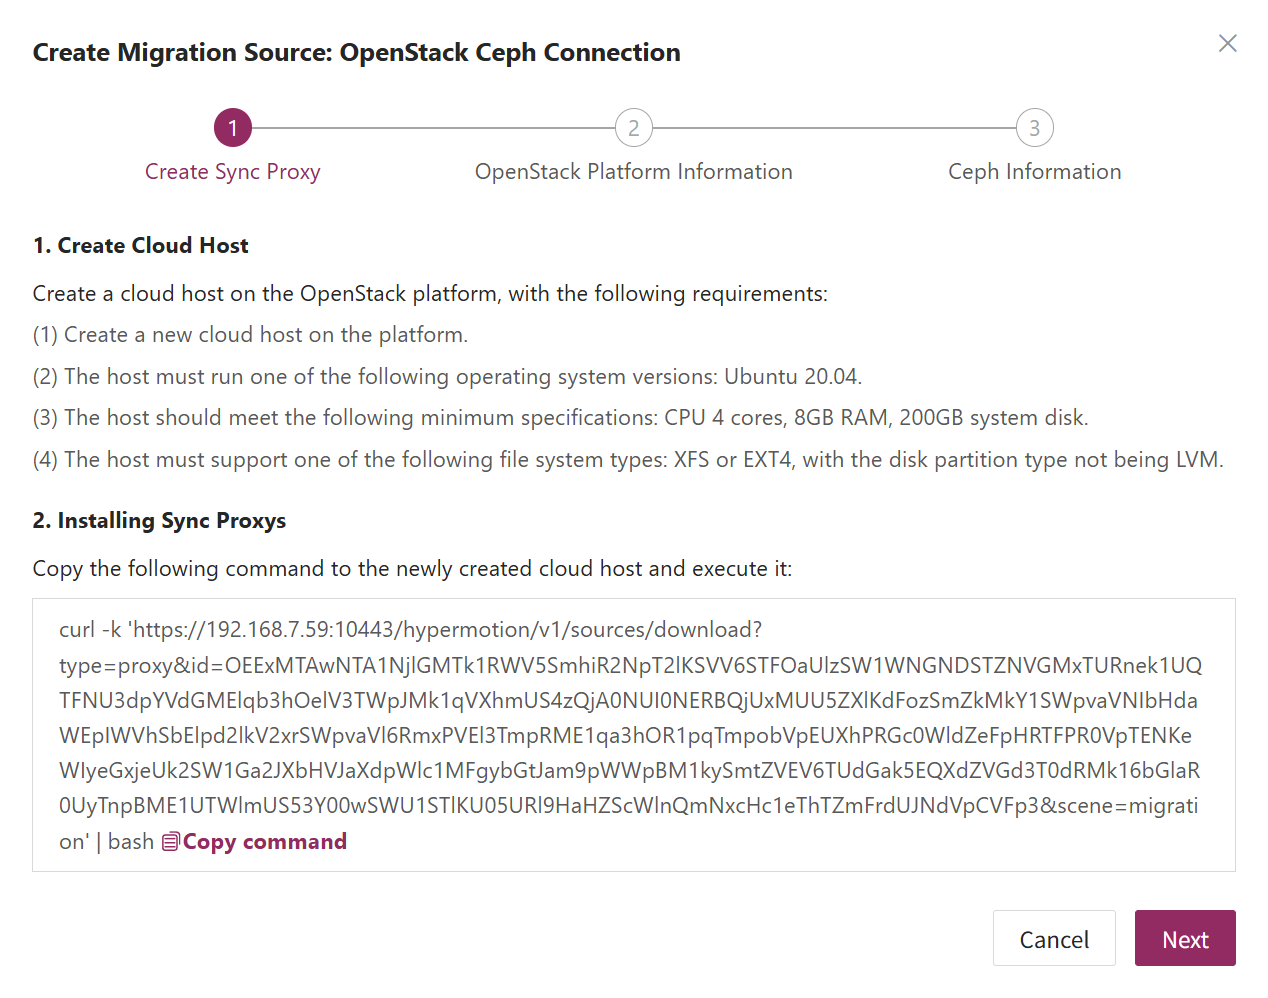
Task: Click the minimum specifications requirement line
Action: click(x=561, y=418)
